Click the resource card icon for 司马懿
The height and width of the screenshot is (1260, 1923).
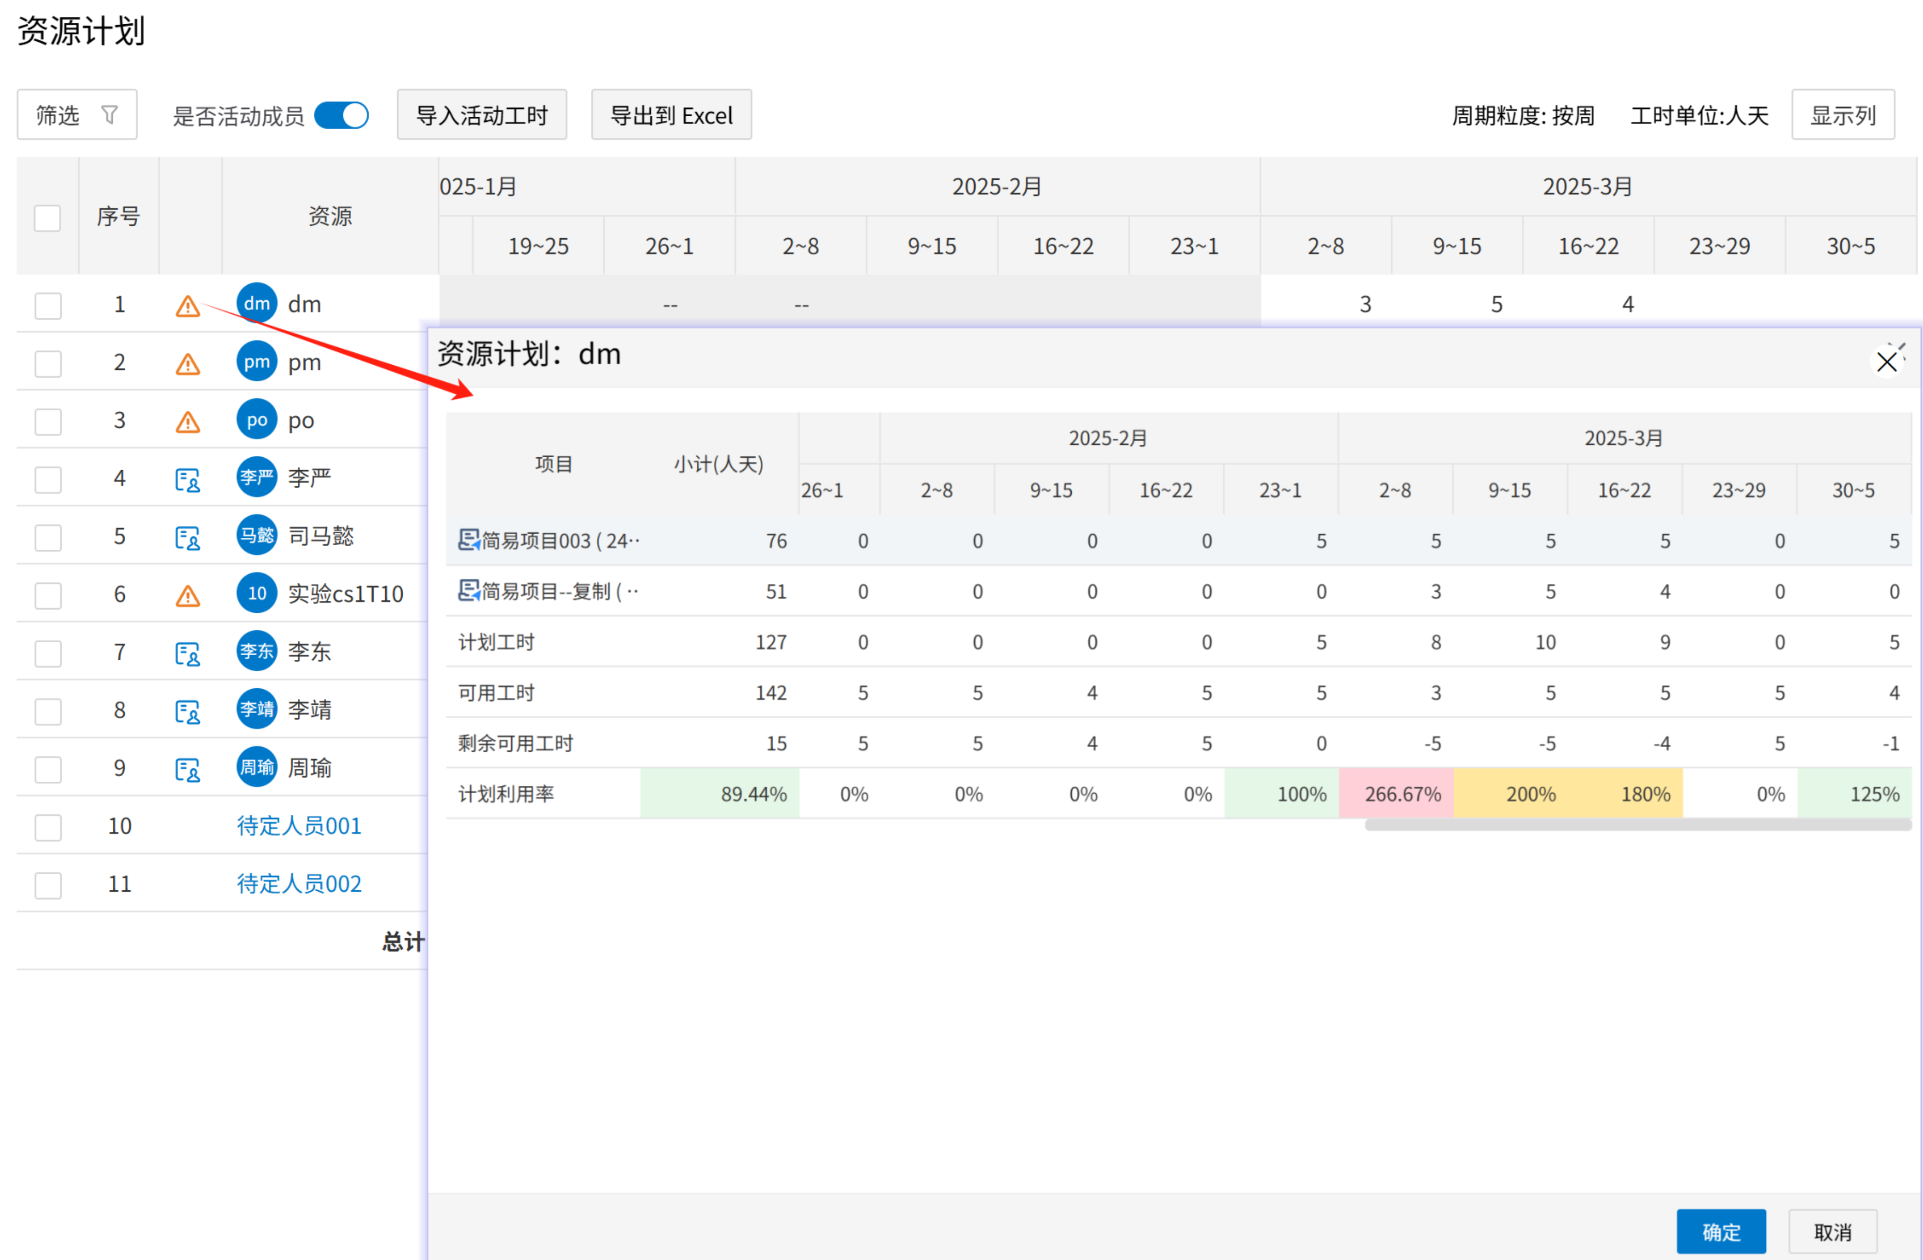[x=187, y=538]
